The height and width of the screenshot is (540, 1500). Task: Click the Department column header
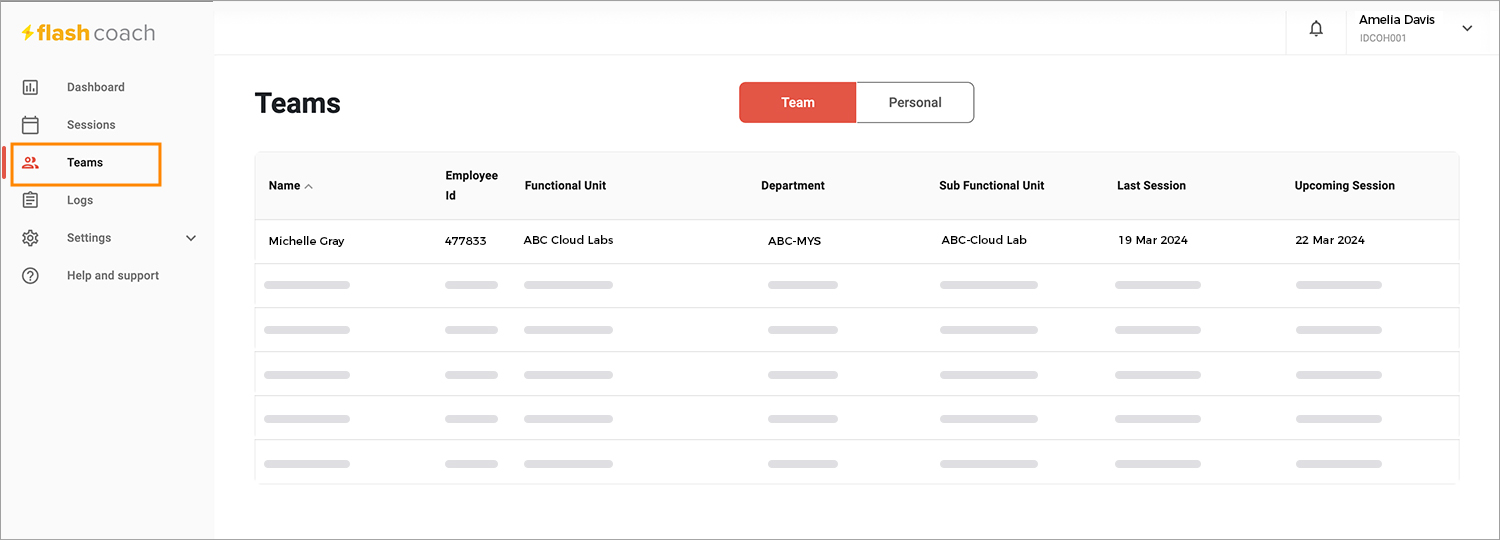tap(793, 185)
